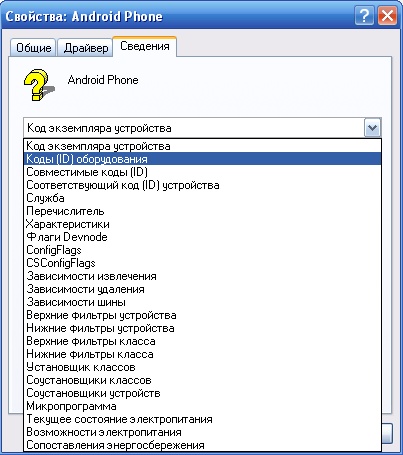Select Возможности электропитания option
Screen dimensions: 403x455
[x=203, y=432]
